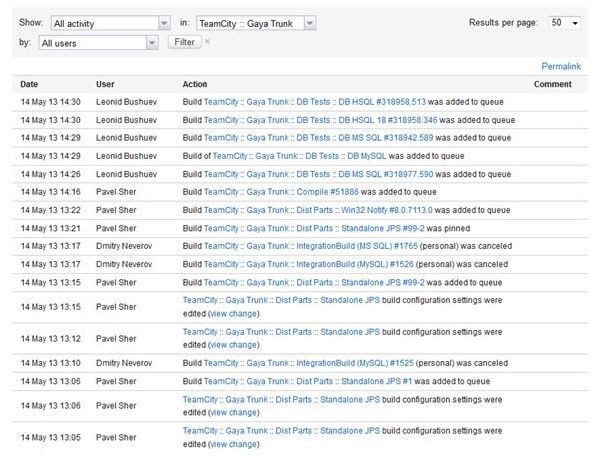Open IntegrationBuild (MS SQL) #1765 link

point(357,246)
